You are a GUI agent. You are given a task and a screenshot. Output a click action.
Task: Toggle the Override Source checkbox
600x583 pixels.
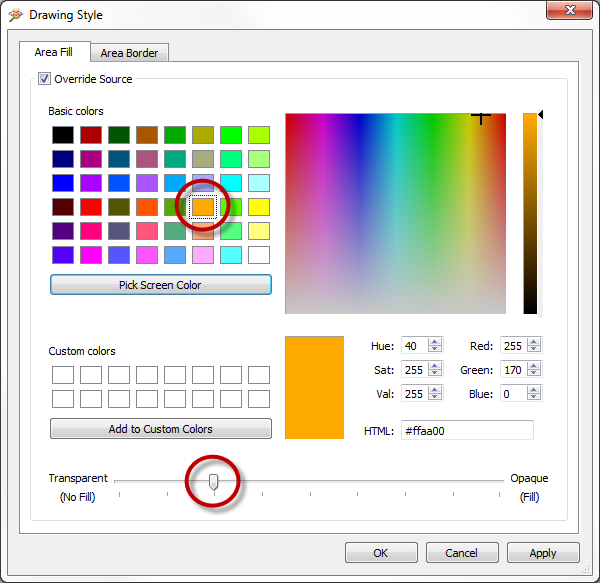point(44,79)
